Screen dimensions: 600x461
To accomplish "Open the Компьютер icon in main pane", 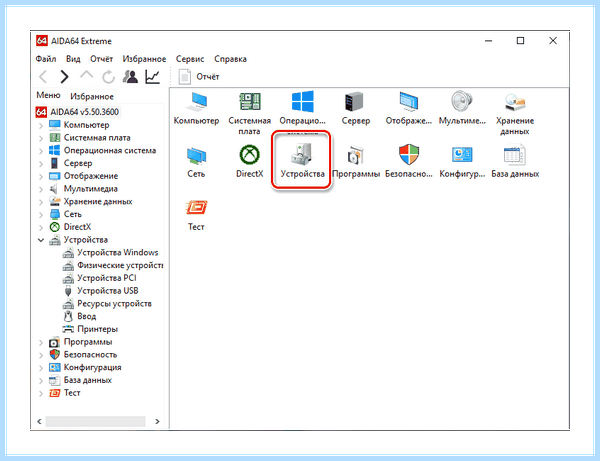I will [x=196, y=108].
